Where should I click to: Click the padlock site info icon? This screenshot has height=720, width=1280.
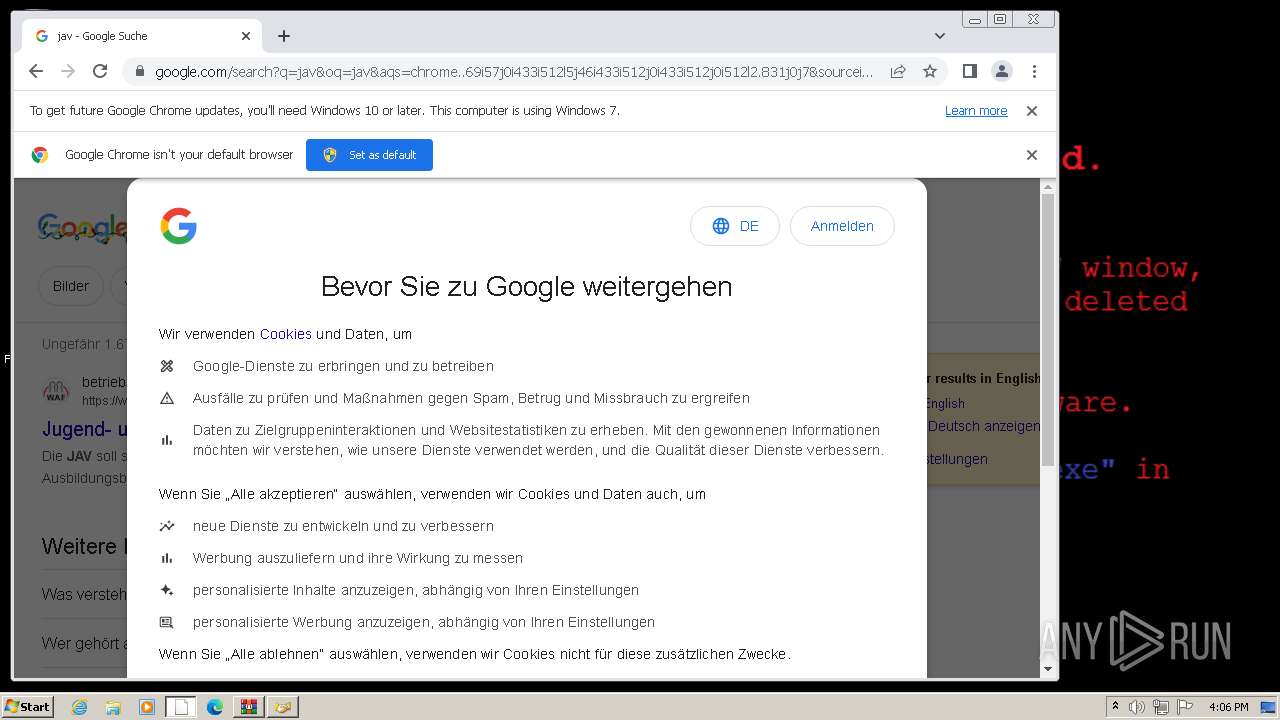tap(139, 71)
